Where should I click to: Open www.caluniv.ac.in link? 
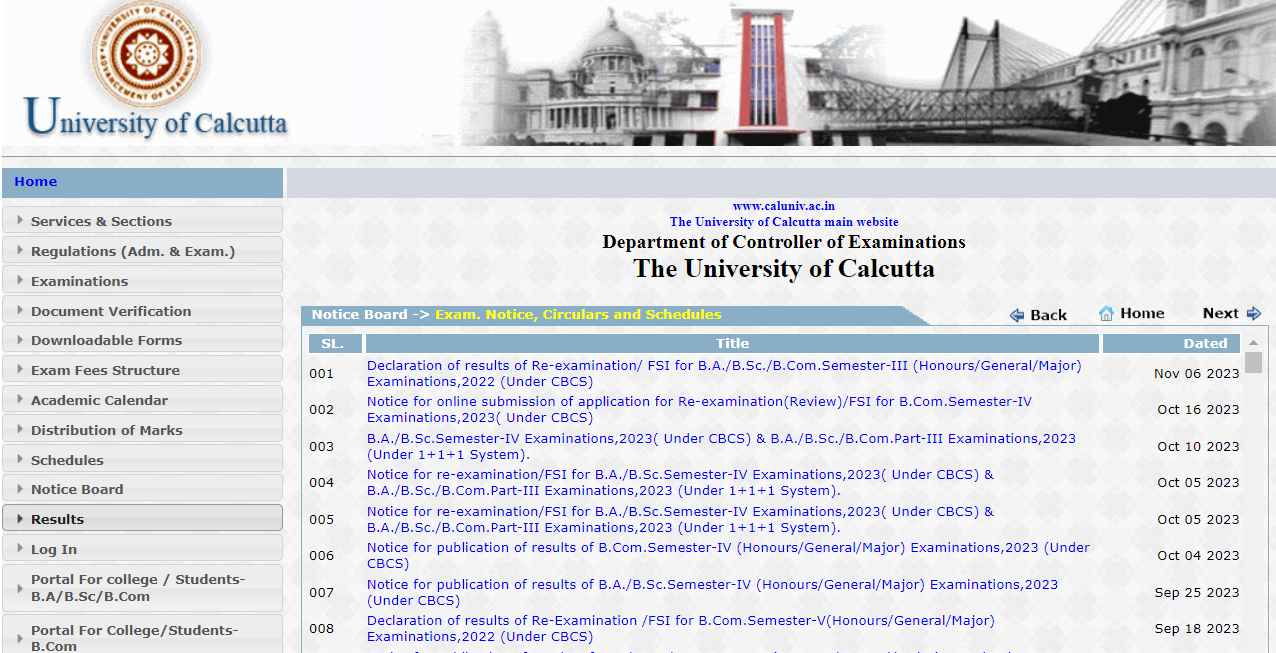pyautogui.click(x=784, y=206)
